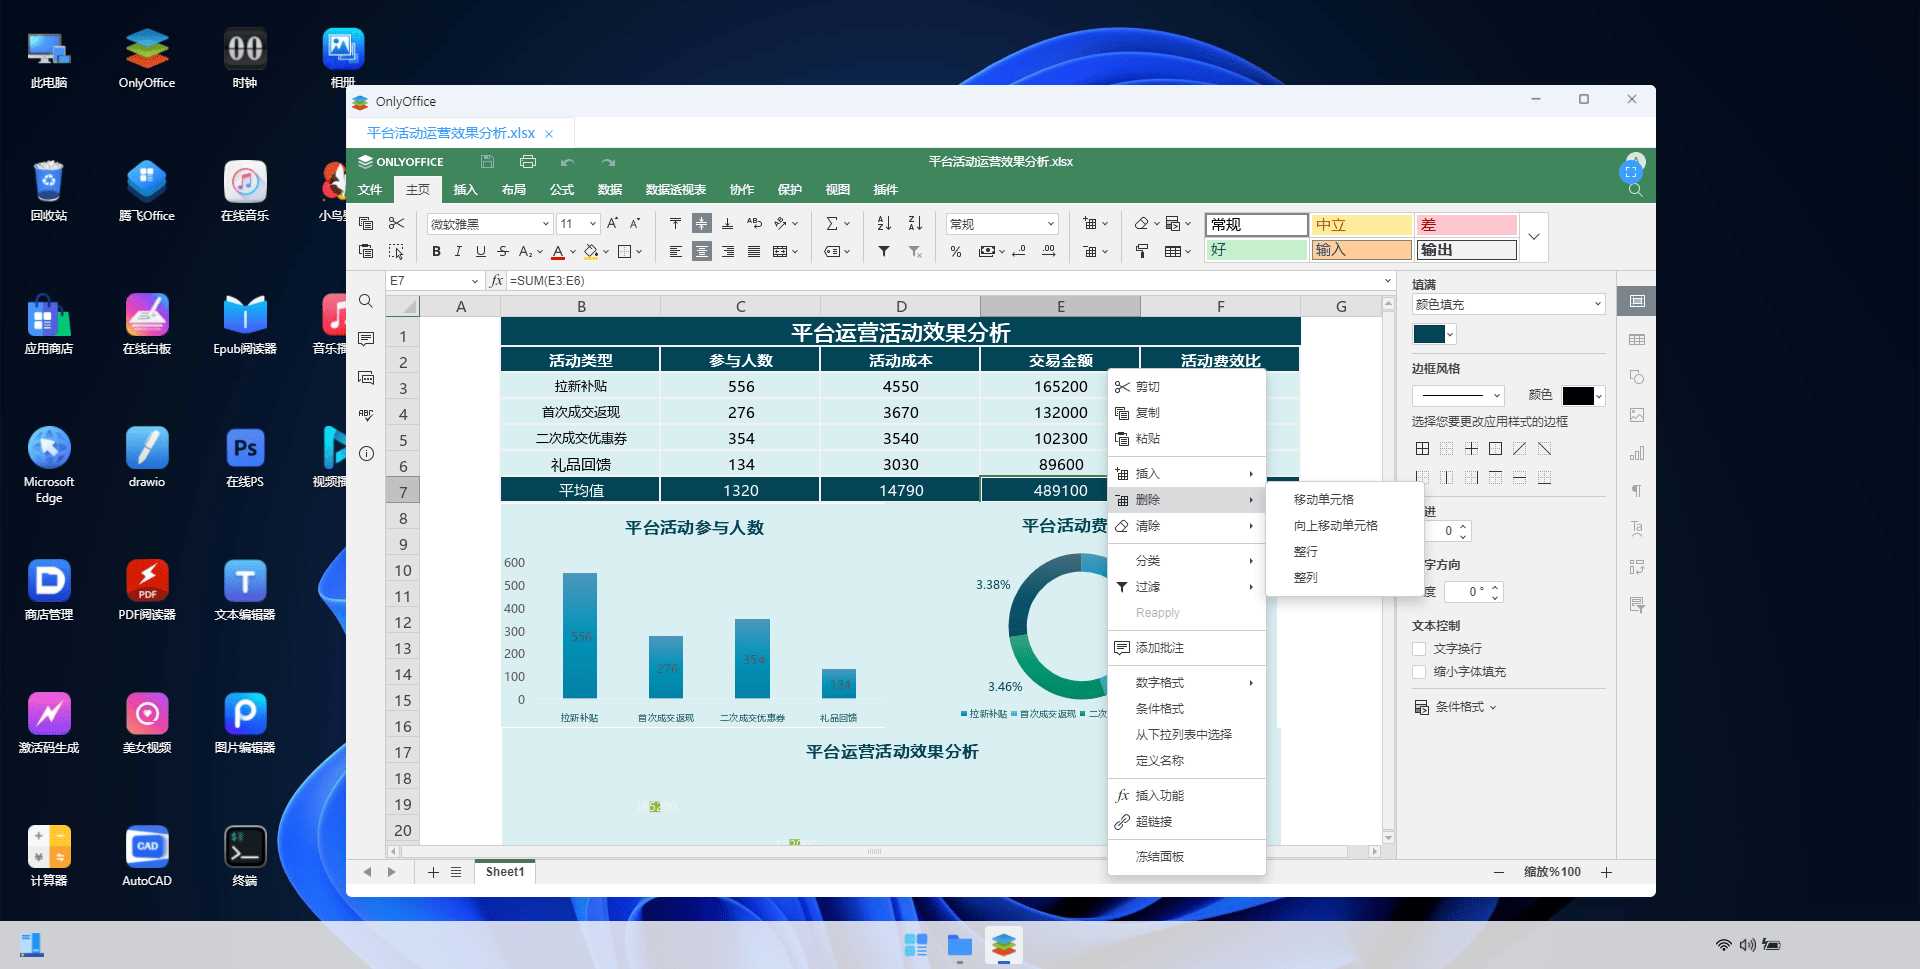The image size is (1920, 969).
Task: Select the italic formatting tool
Action: point(457,250)
